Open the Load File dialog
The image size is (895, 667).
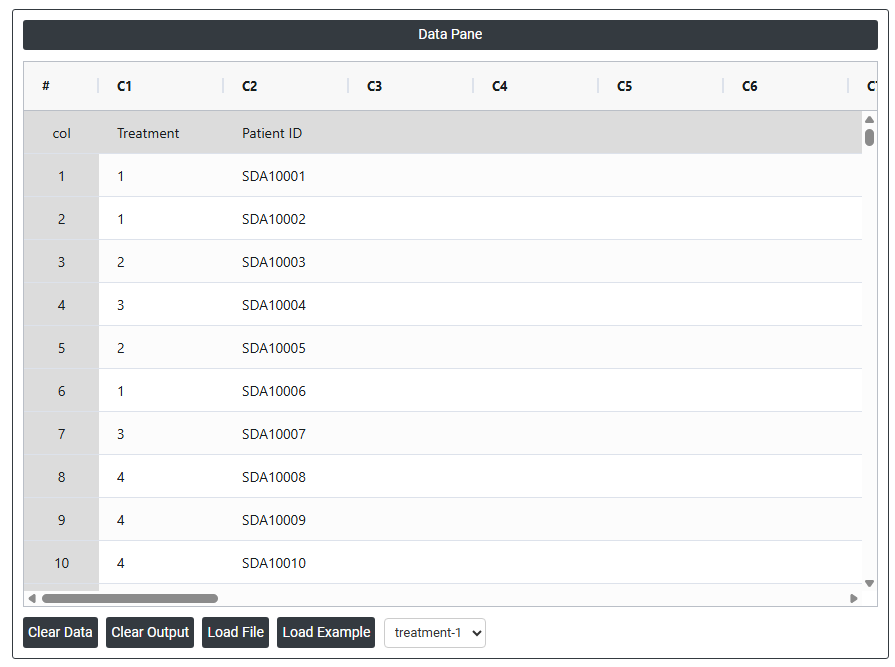pos(235,632)
